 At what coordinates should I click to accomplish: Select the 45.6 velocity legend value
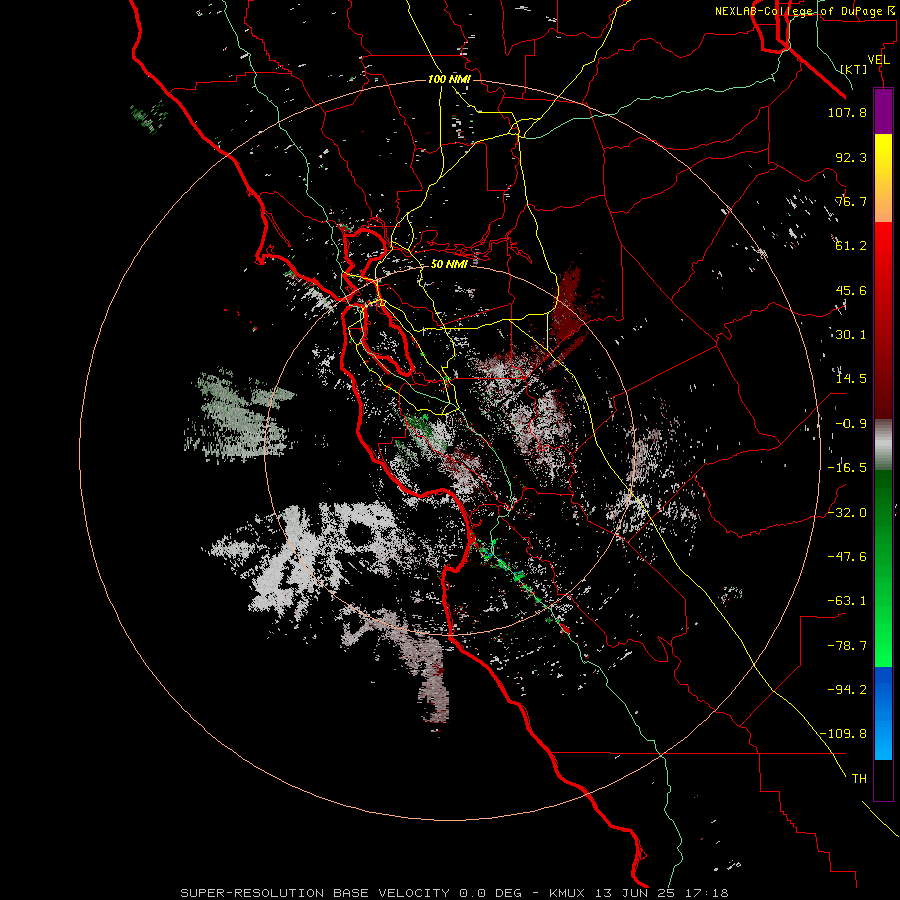[851, 290]
